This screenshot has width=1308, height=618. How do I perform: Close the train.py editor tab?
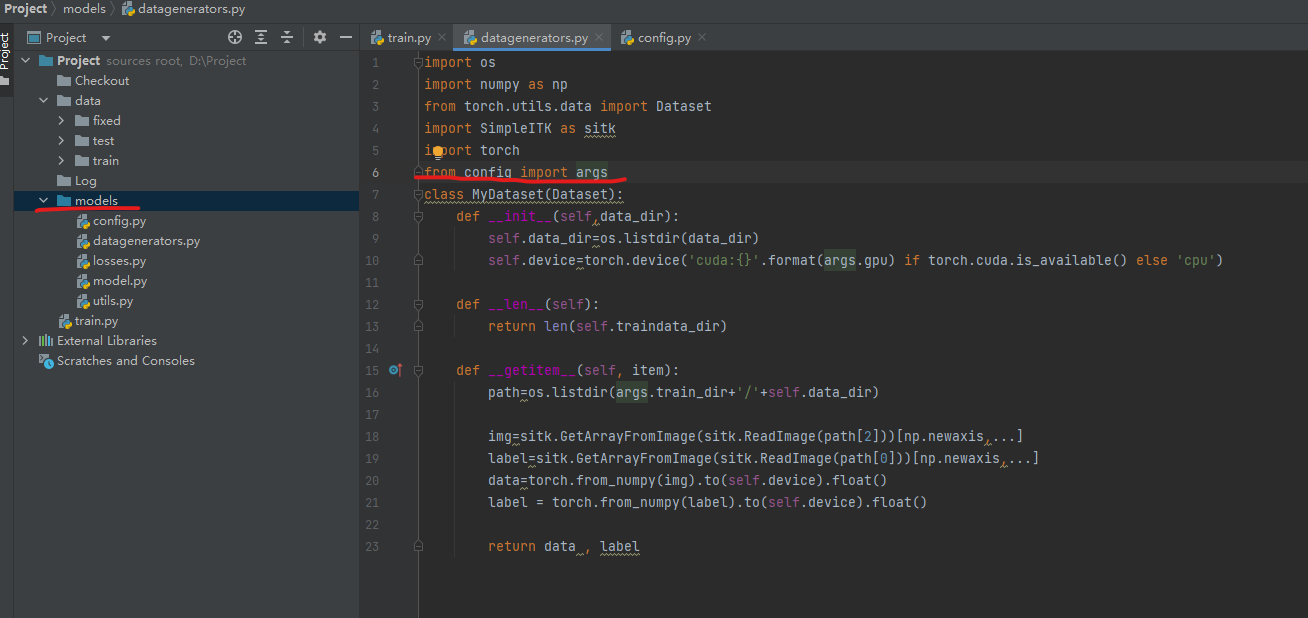441,37
